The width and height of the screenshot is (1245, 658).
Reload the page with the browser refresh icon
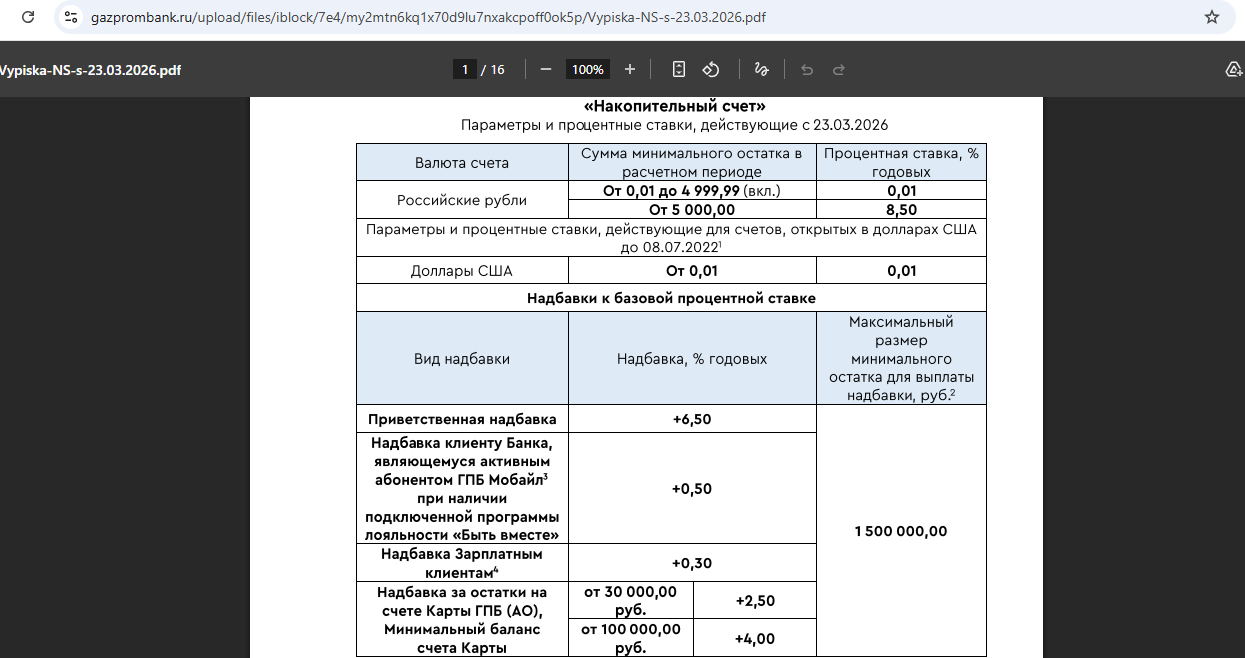(28, 17)
